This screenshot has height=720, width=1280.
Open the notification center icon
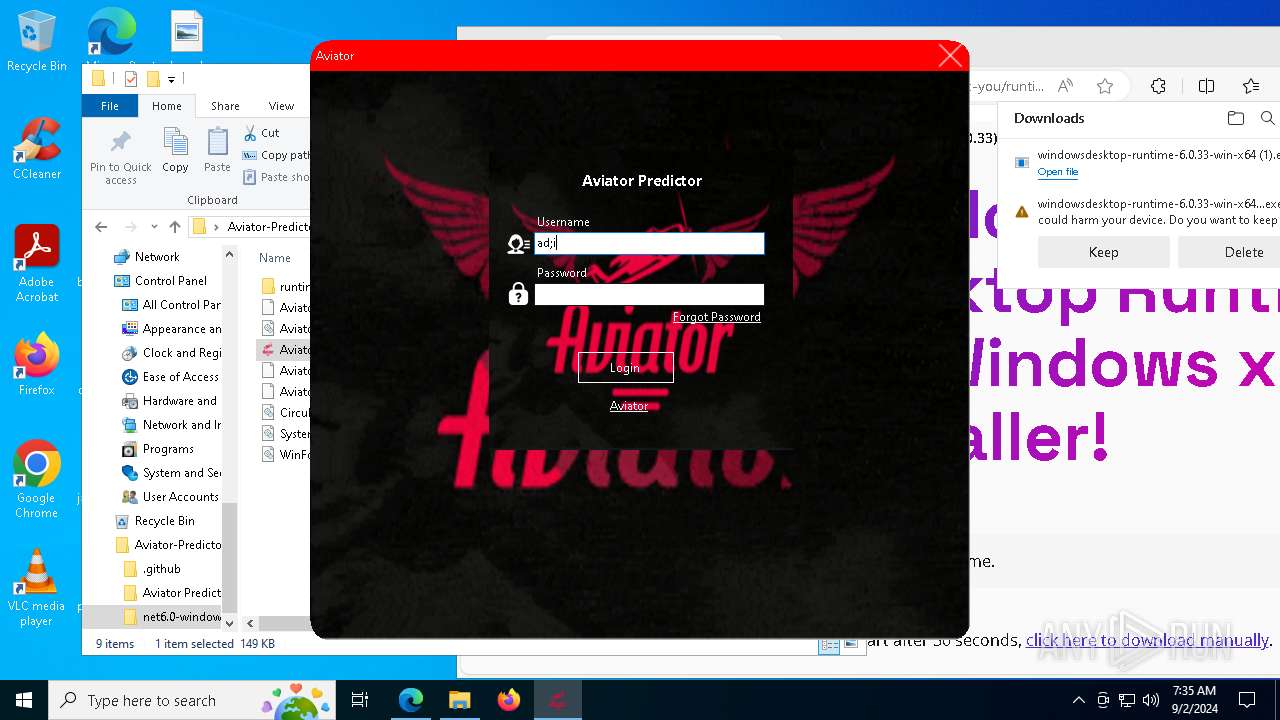[1247, 700]
